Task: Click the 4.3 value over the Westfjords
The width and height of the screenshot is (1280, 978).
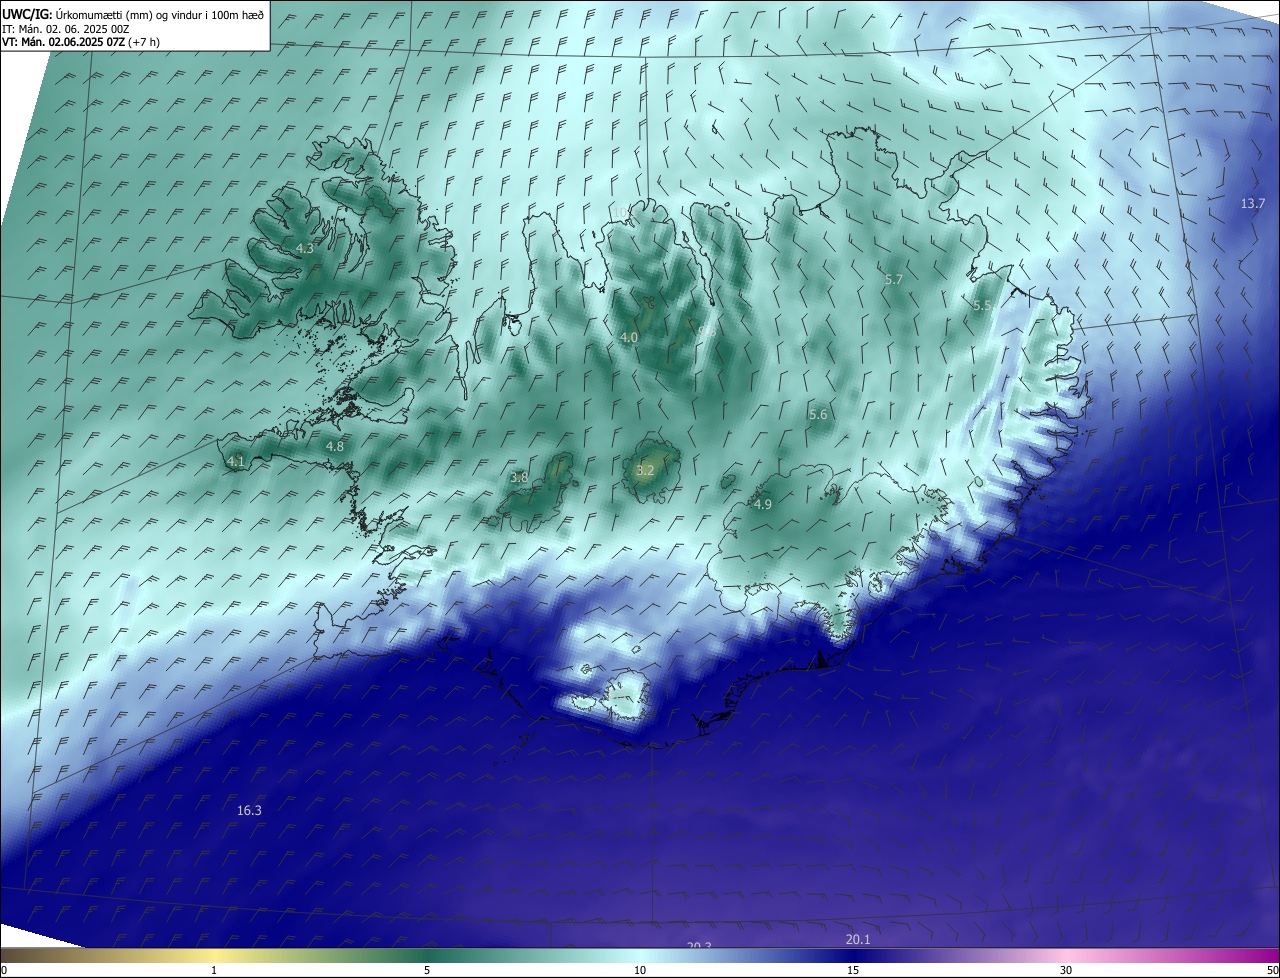Action: 304,248
